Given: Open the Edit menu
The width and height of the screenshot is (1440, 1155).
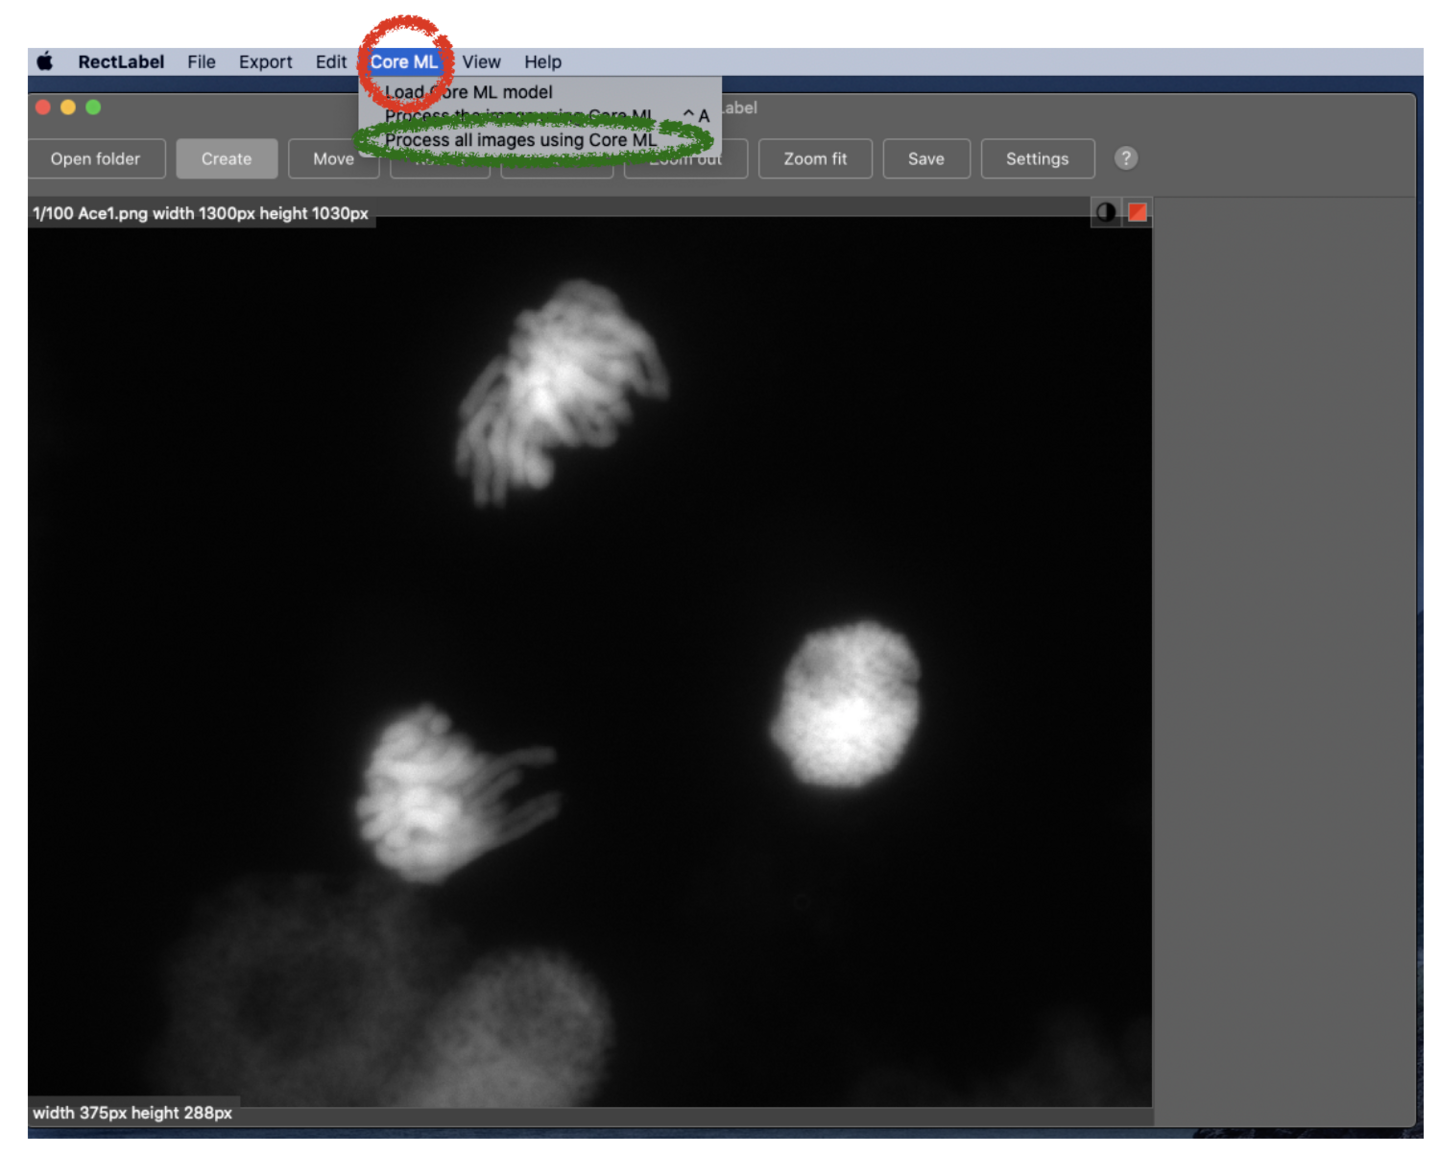Looking at the screenshot, I should (x=331, y=62).
